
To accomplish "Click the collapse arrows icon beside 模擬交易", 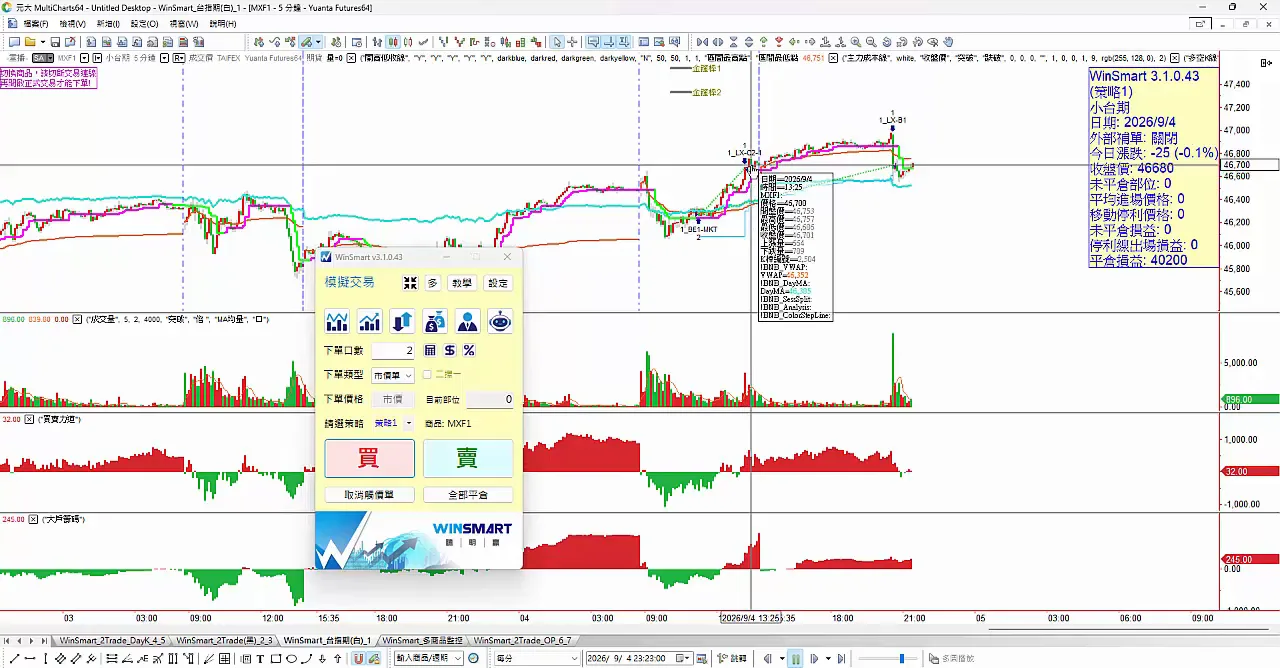I will tap(410, 283).
